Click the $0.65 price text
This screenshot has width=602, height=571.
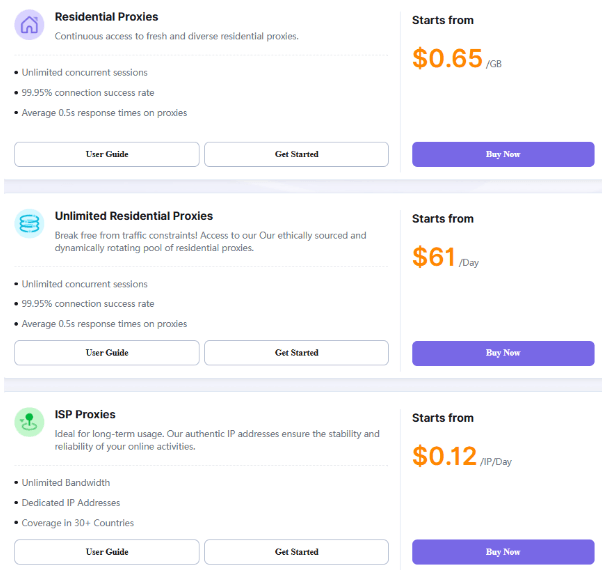click(447, 59)
